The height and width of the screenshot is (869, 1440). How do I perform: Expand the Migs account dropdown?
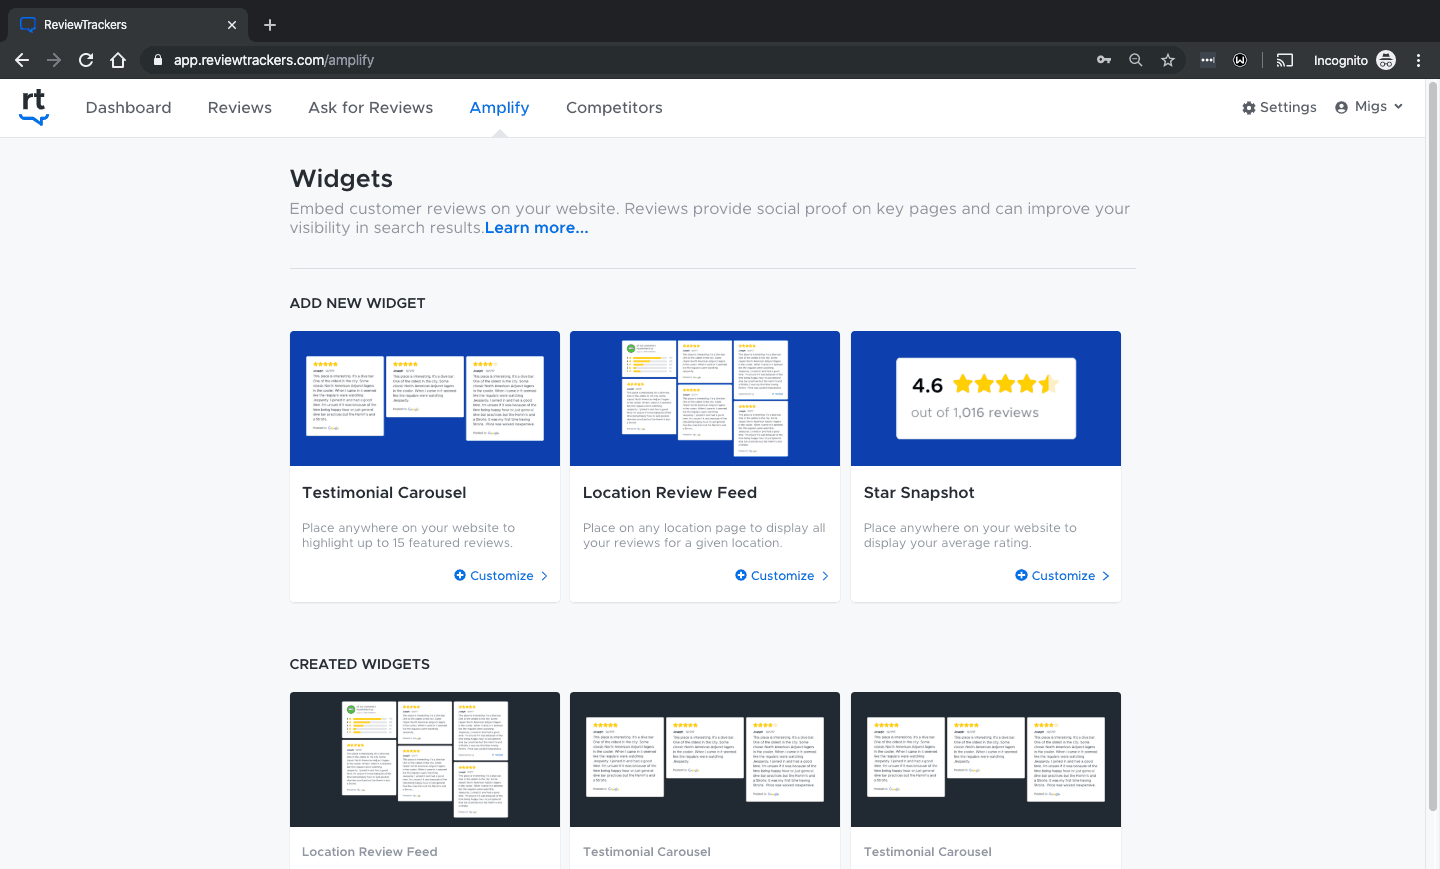[x=1369, y=107]
